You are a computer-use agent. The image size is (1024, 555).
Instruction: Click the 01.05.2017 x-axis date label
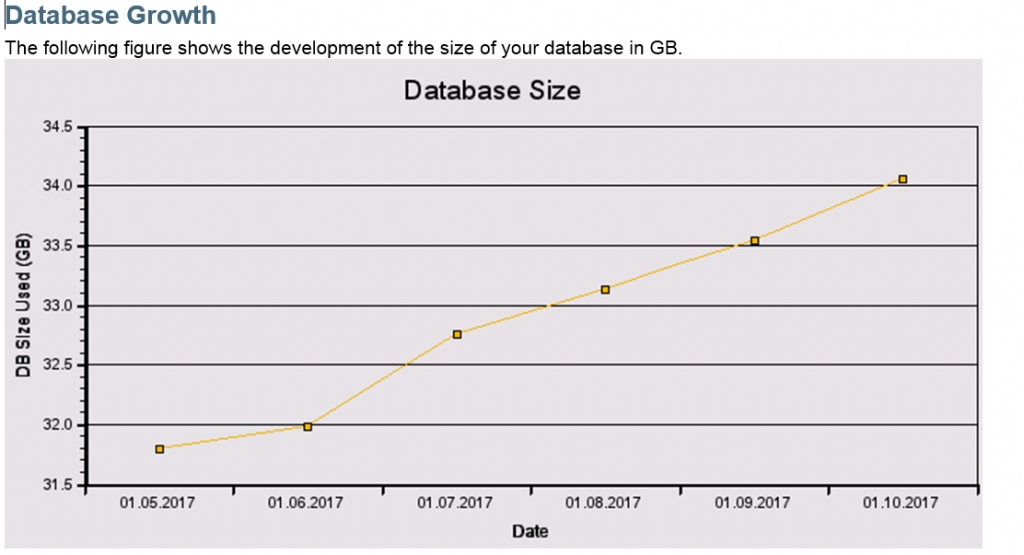pos(157,503)
